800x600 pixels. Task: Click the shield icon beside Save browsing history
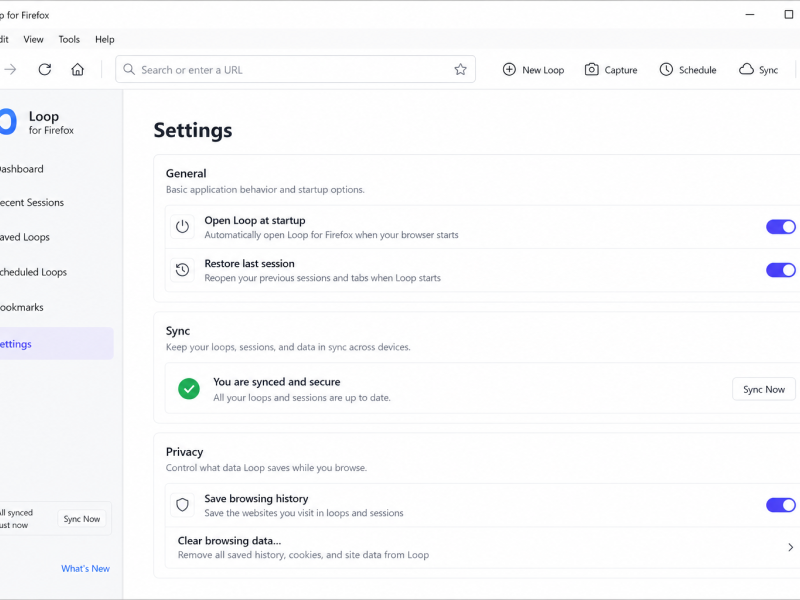tap(182, 505)
